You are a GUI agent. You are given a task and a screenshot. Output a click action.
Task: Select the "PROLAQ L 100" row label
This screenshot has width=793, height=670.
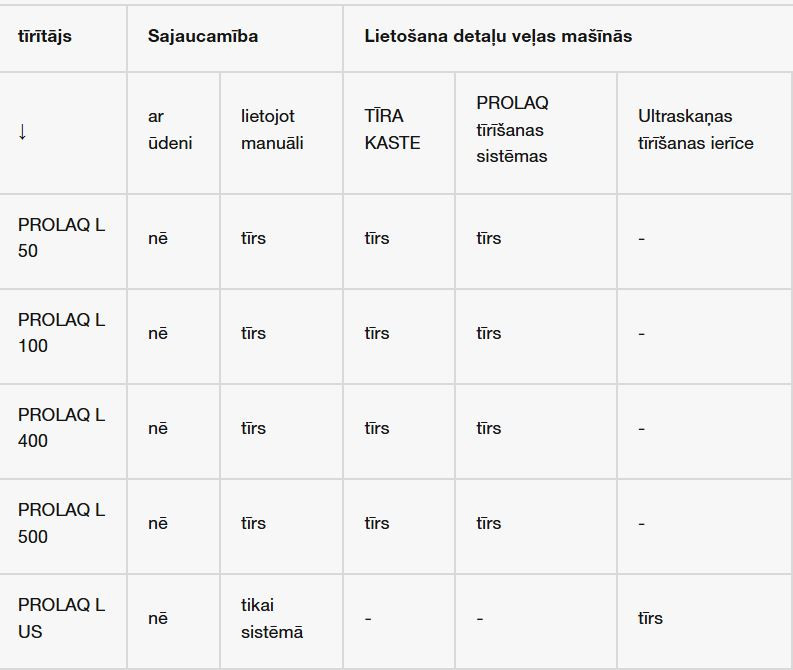tap(61, 333)
